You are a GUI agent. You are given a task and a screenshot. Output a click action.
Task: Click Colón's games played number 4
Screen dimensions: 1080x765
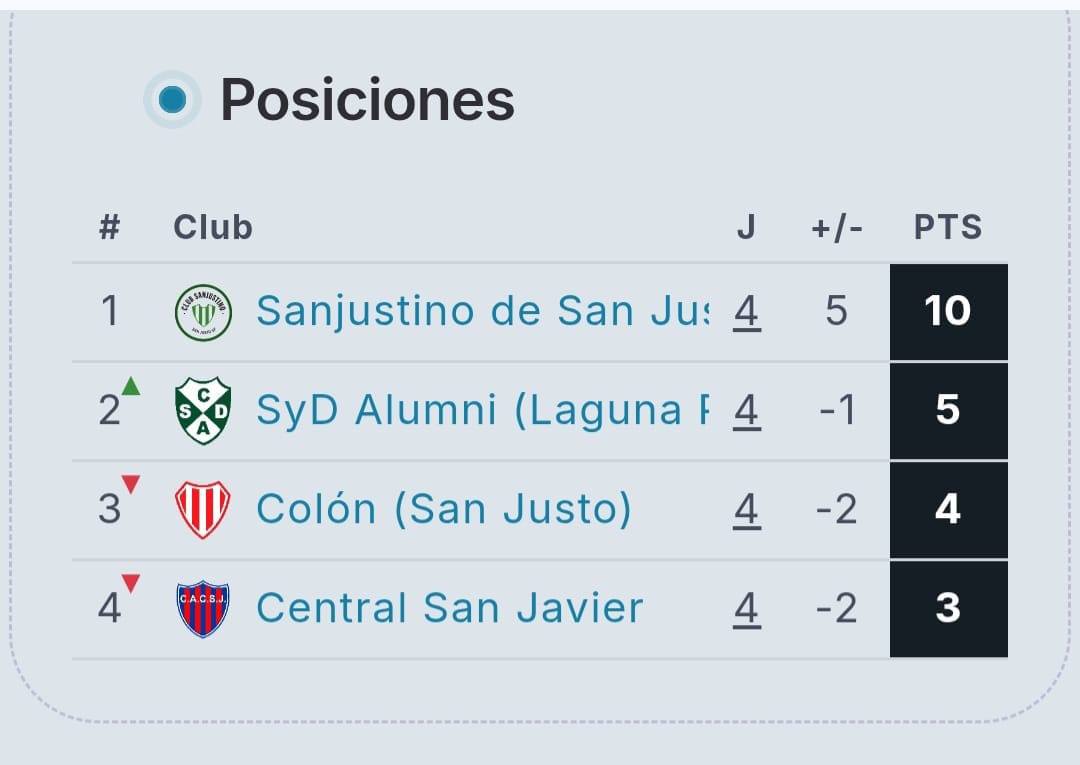746,510
